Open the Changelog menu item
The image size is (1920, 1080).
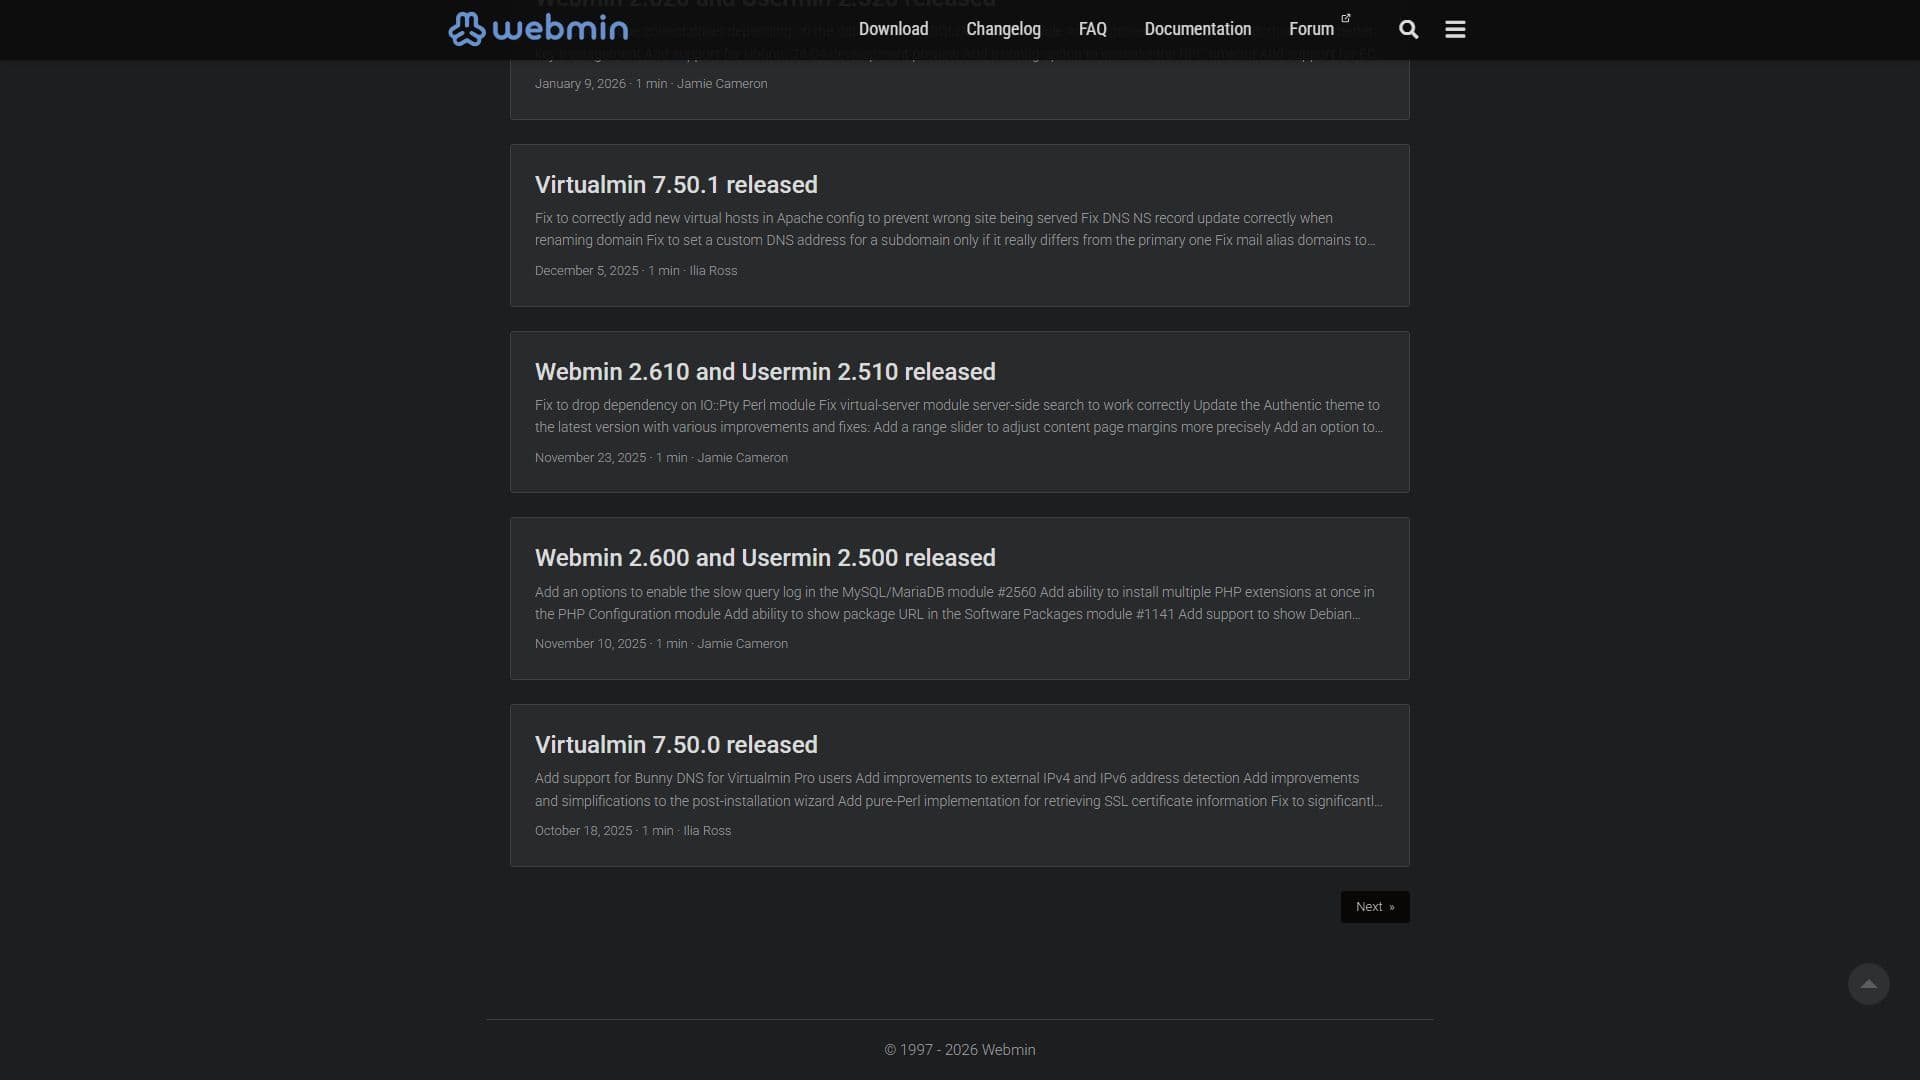pyautogui.click(x=1003, y=29)
